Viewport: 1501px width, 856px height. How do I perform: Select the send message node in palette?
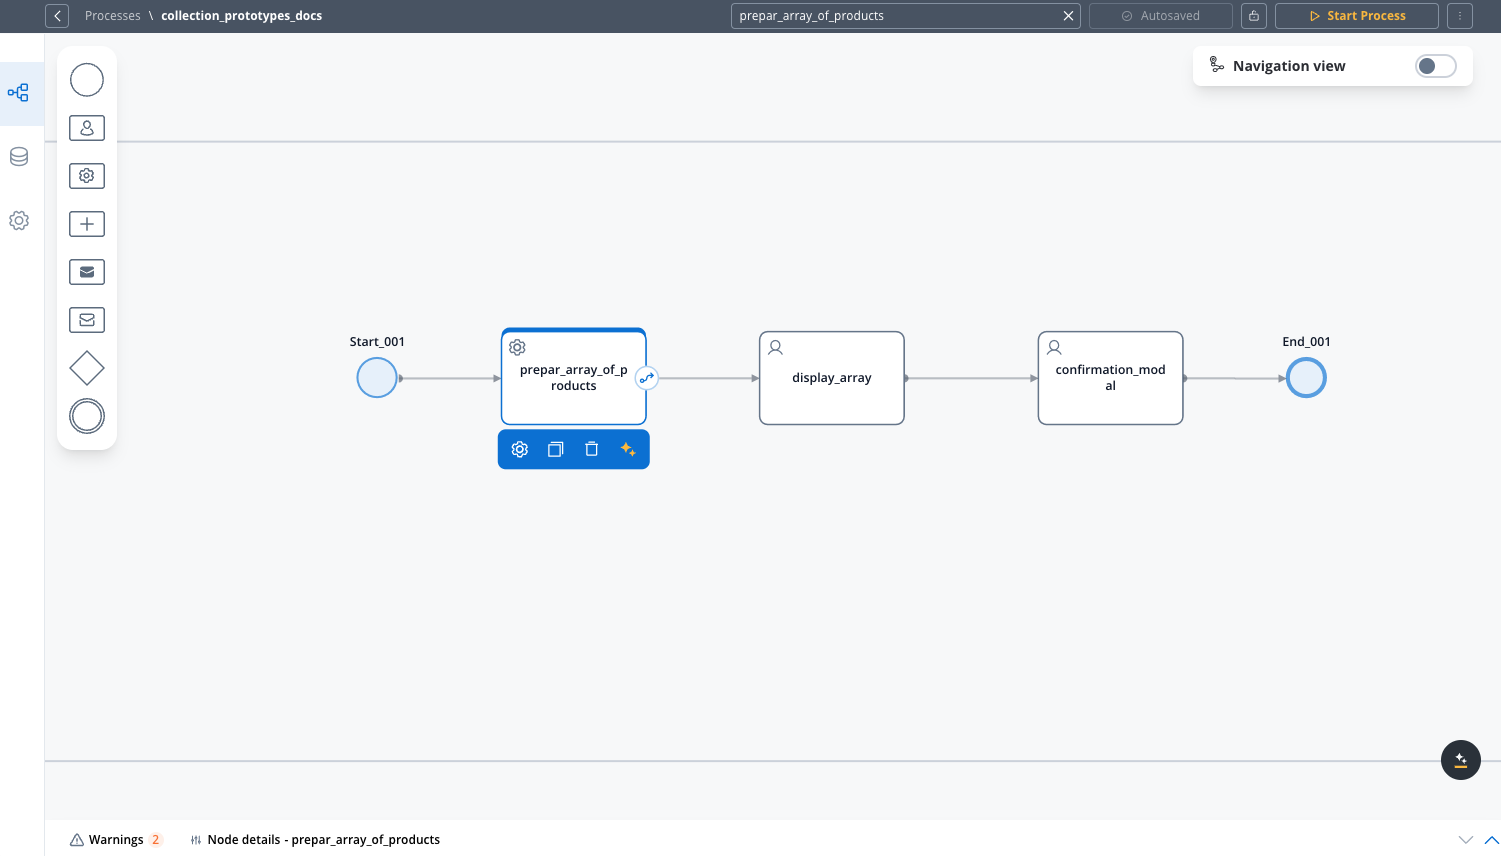[x=87, y=272]
